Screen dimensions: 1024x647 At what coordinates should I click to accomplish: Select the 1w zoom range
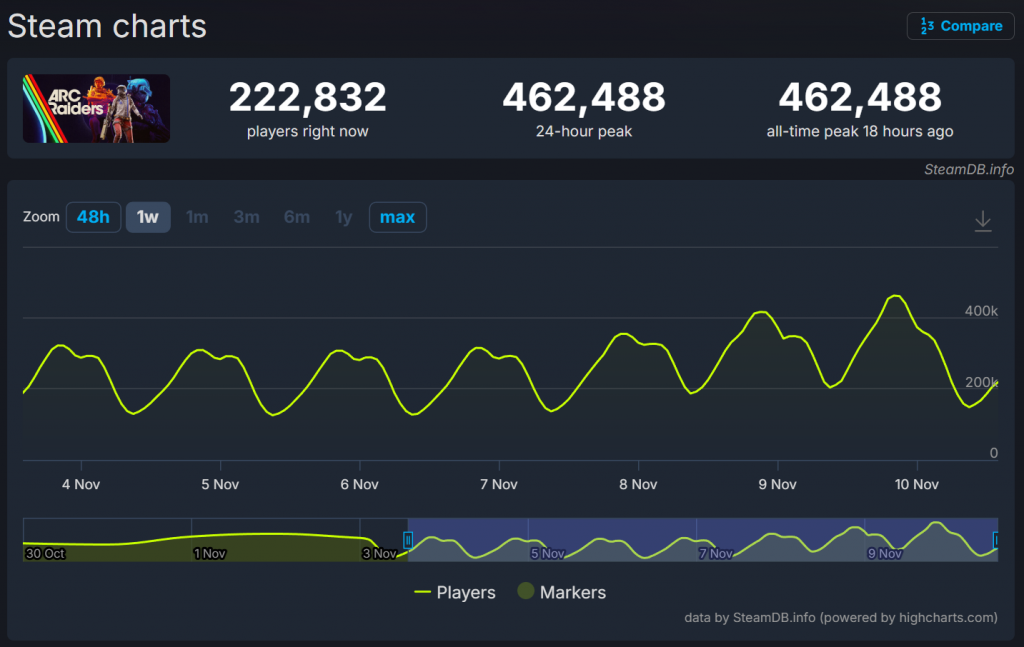[148, 217]
